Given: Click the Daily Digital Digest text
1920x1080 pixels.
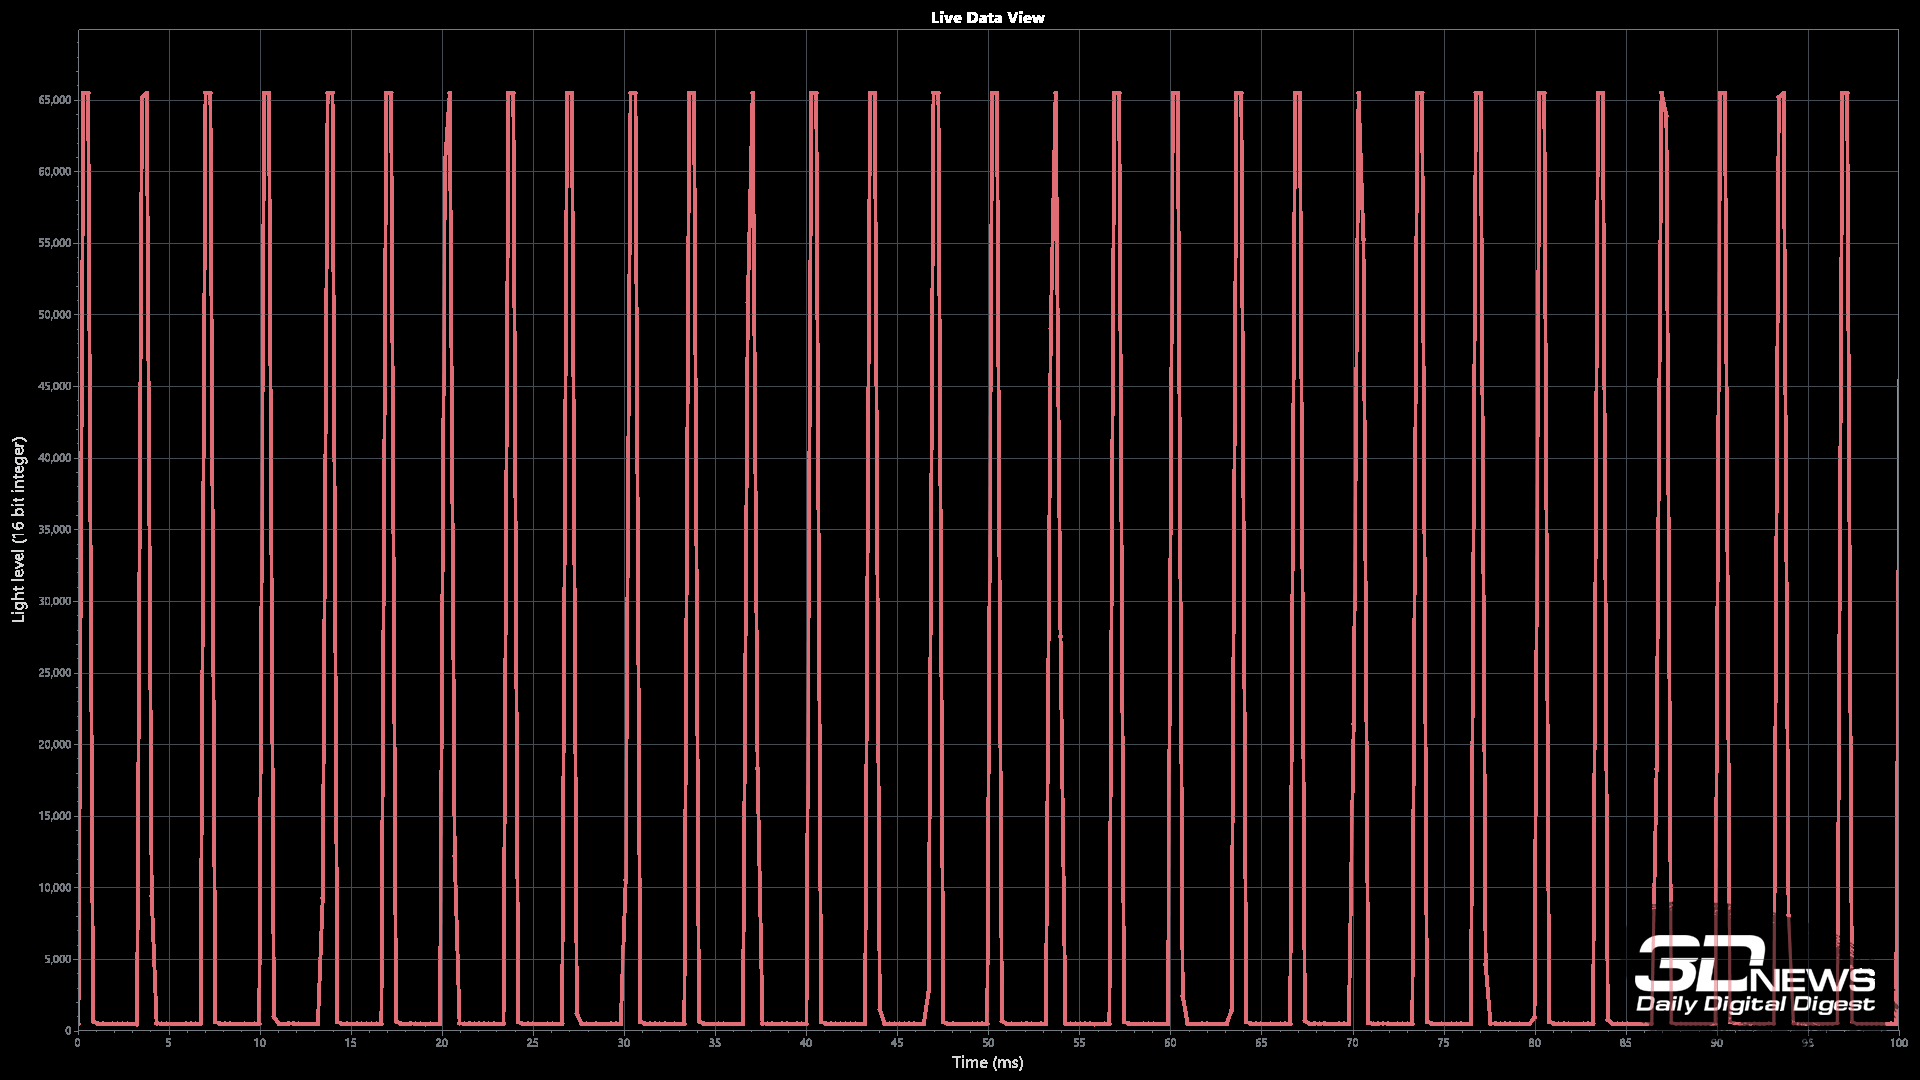Looking at the screenshot, I should [1755, 1004].
